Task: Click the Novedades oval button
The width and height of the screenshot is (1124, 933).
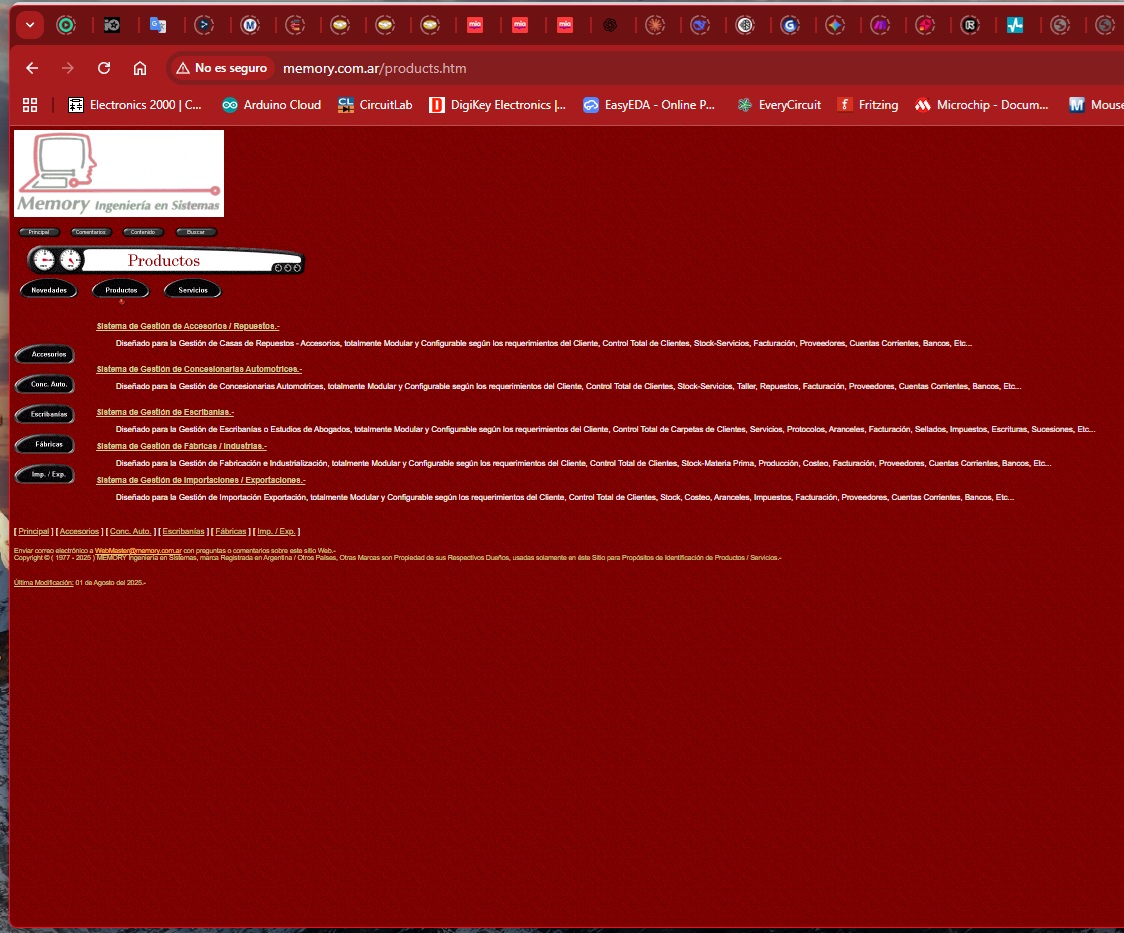Action: (x=48, y=290)
